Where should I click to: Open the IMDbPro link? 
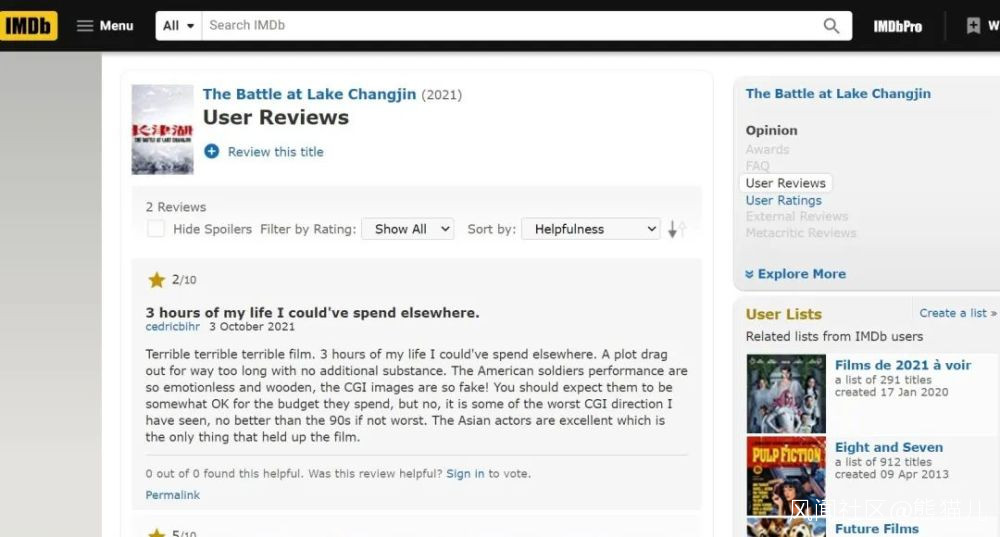(897, 26)
